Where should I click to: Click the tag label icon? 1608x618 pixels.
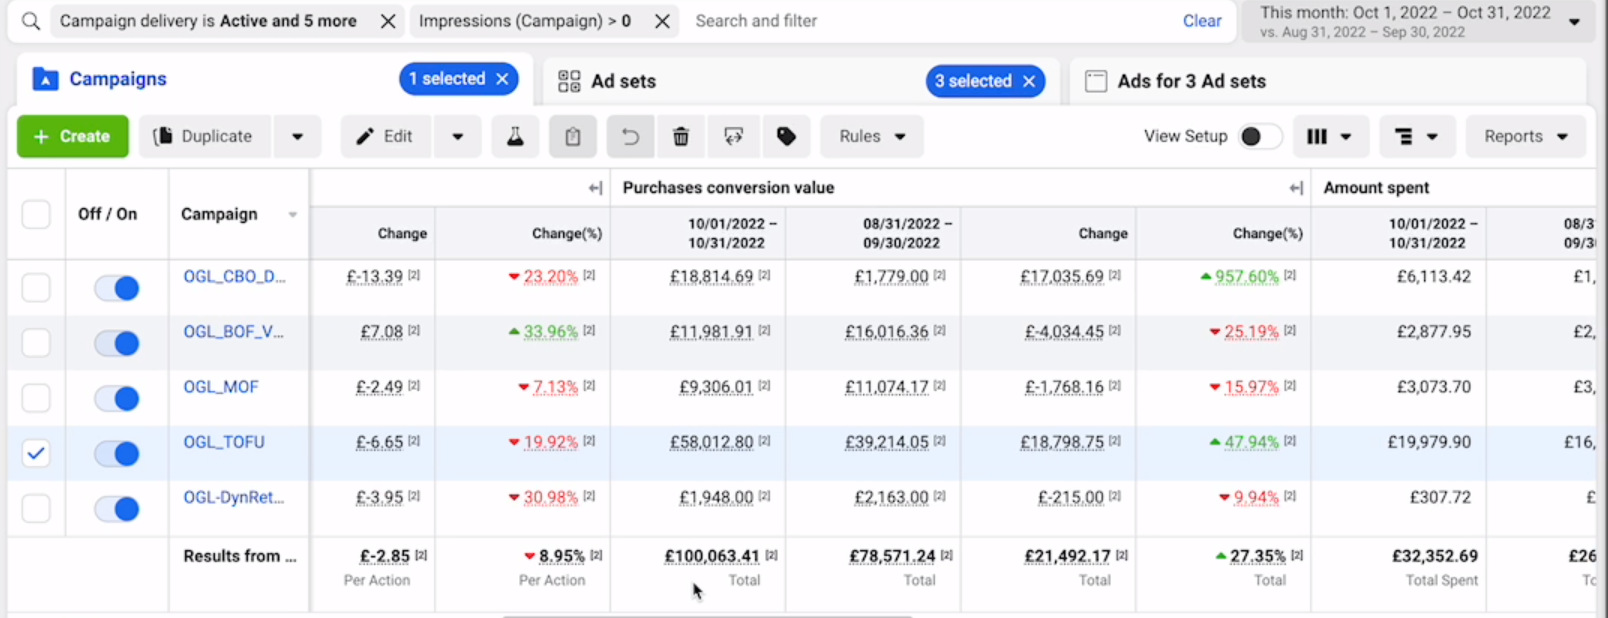point(787,136)
